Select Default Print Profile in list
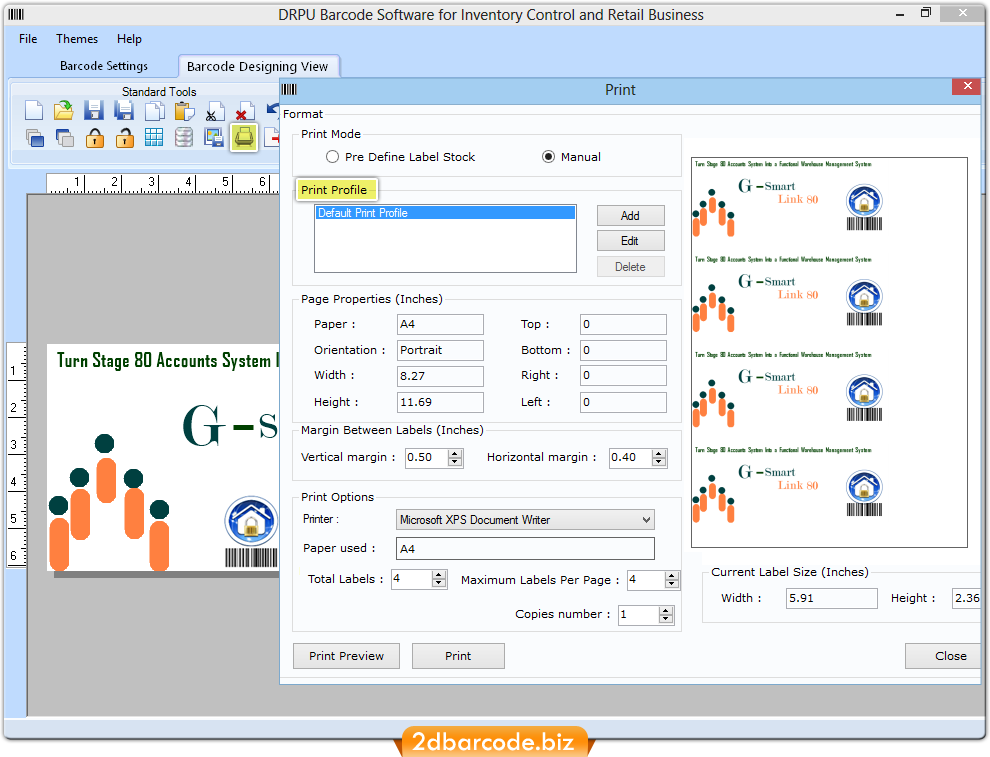 pos(445,213)
